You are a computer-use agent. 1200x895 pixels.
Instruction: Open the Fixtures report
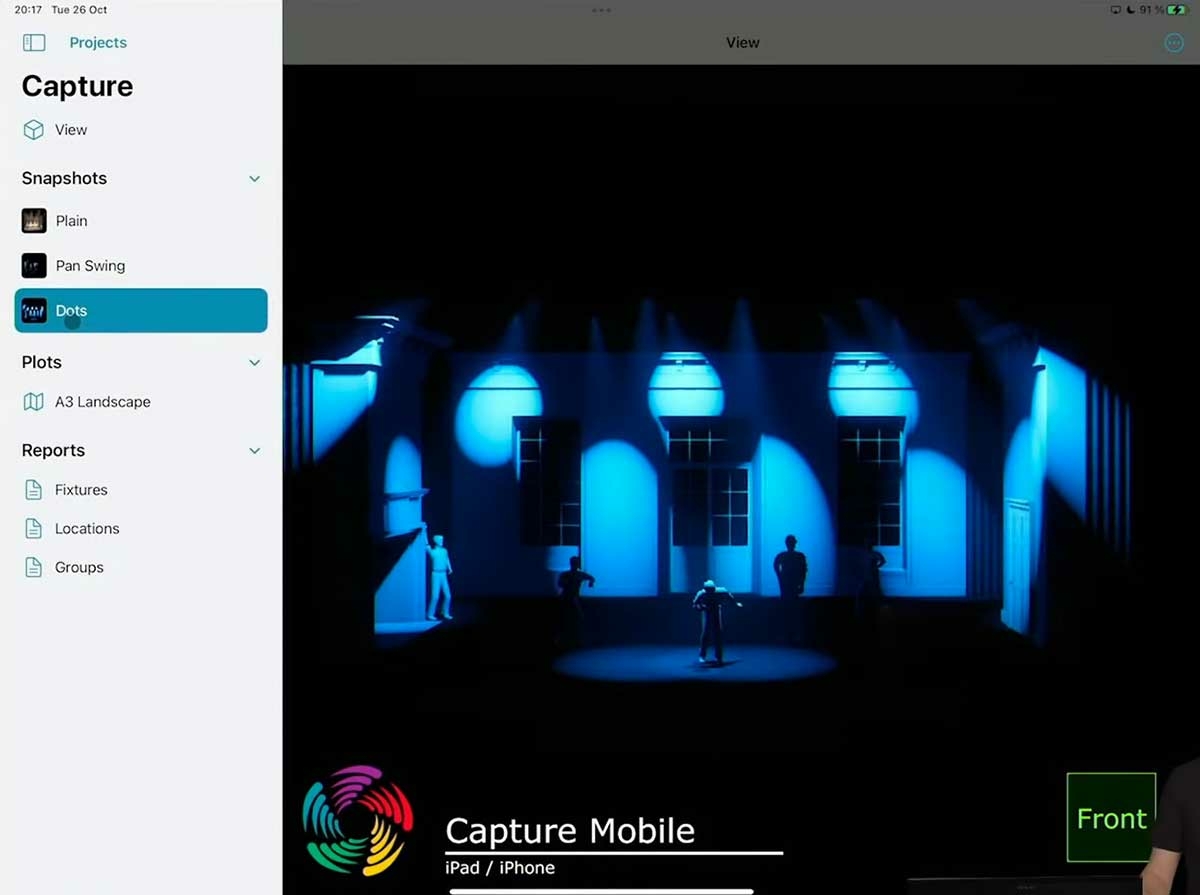(81, 490)
